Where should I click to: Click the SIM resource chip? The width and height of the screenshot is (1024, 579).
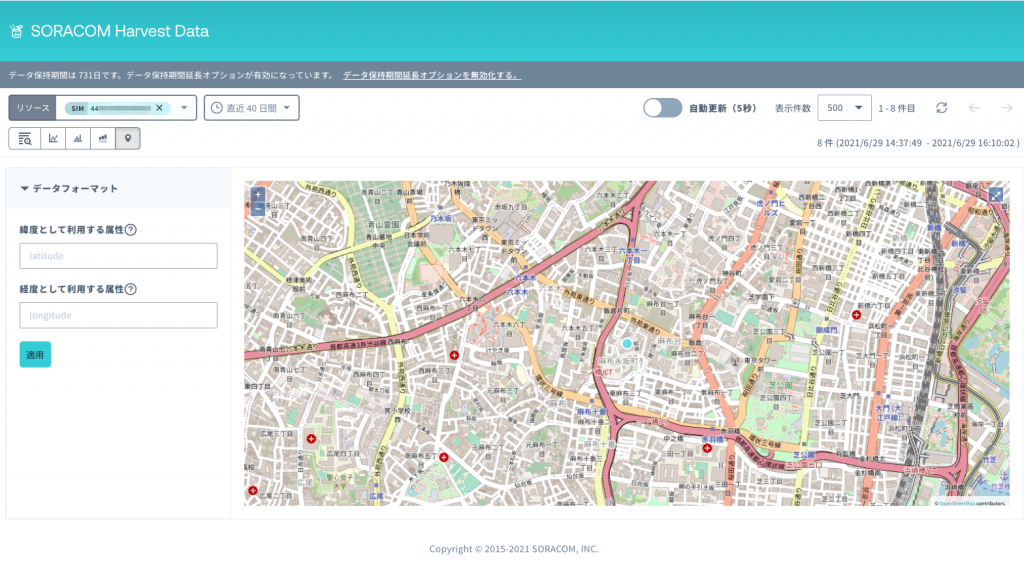118,108
